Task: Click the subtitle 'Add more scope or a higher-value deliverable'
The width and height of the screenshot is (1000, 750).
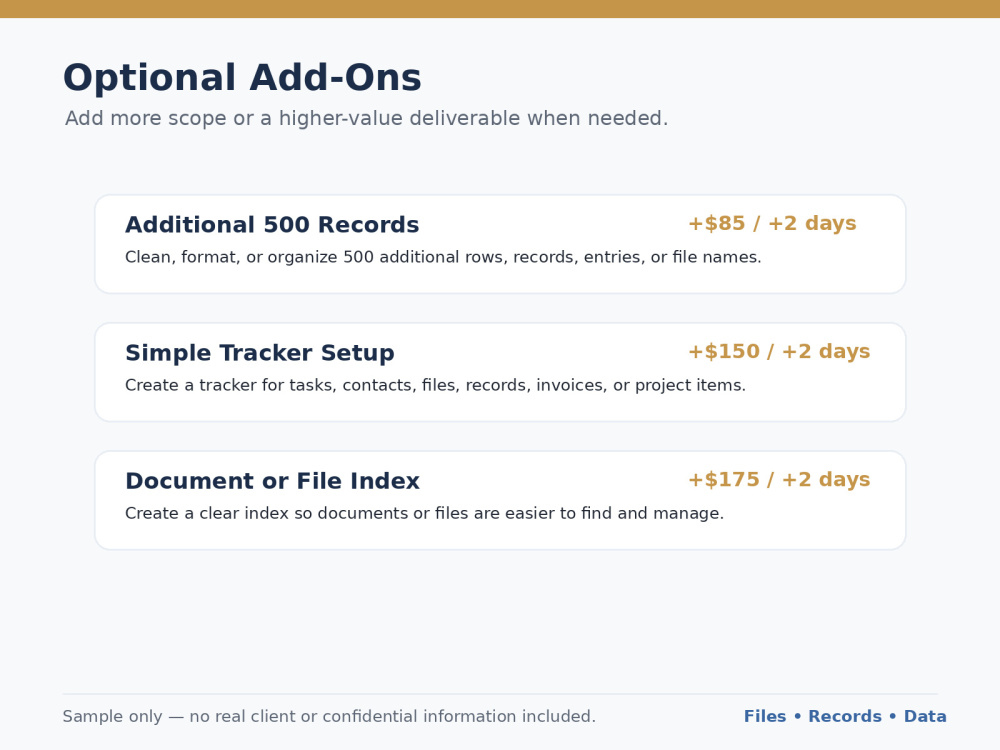Action: (367, 118)
